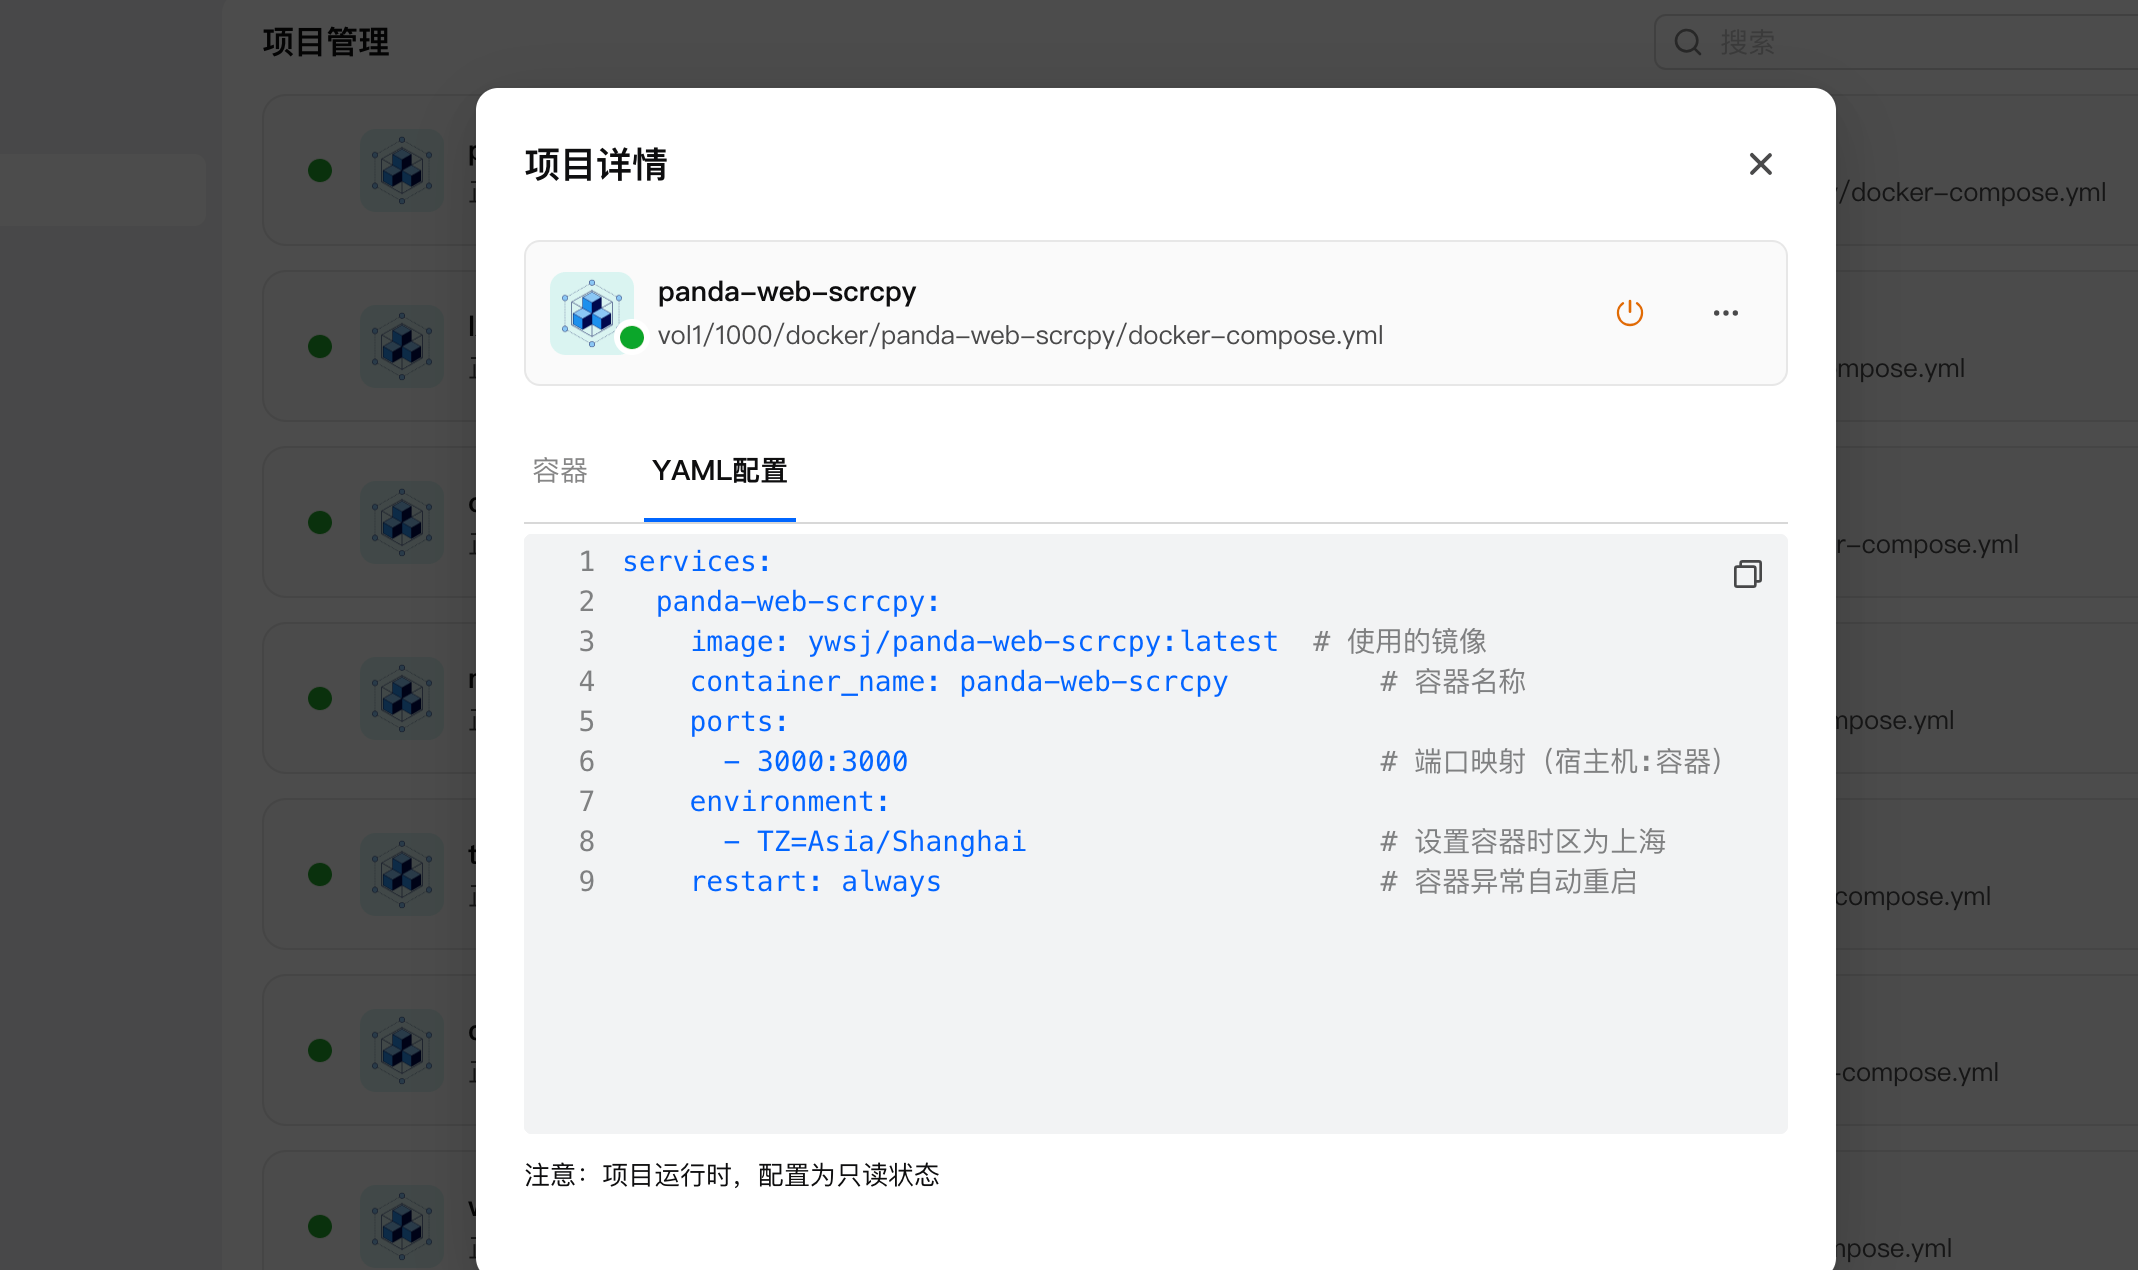Open the three-dot more options menu
This screenshot has width=2138, height=1270.
tap(1725, 313)
